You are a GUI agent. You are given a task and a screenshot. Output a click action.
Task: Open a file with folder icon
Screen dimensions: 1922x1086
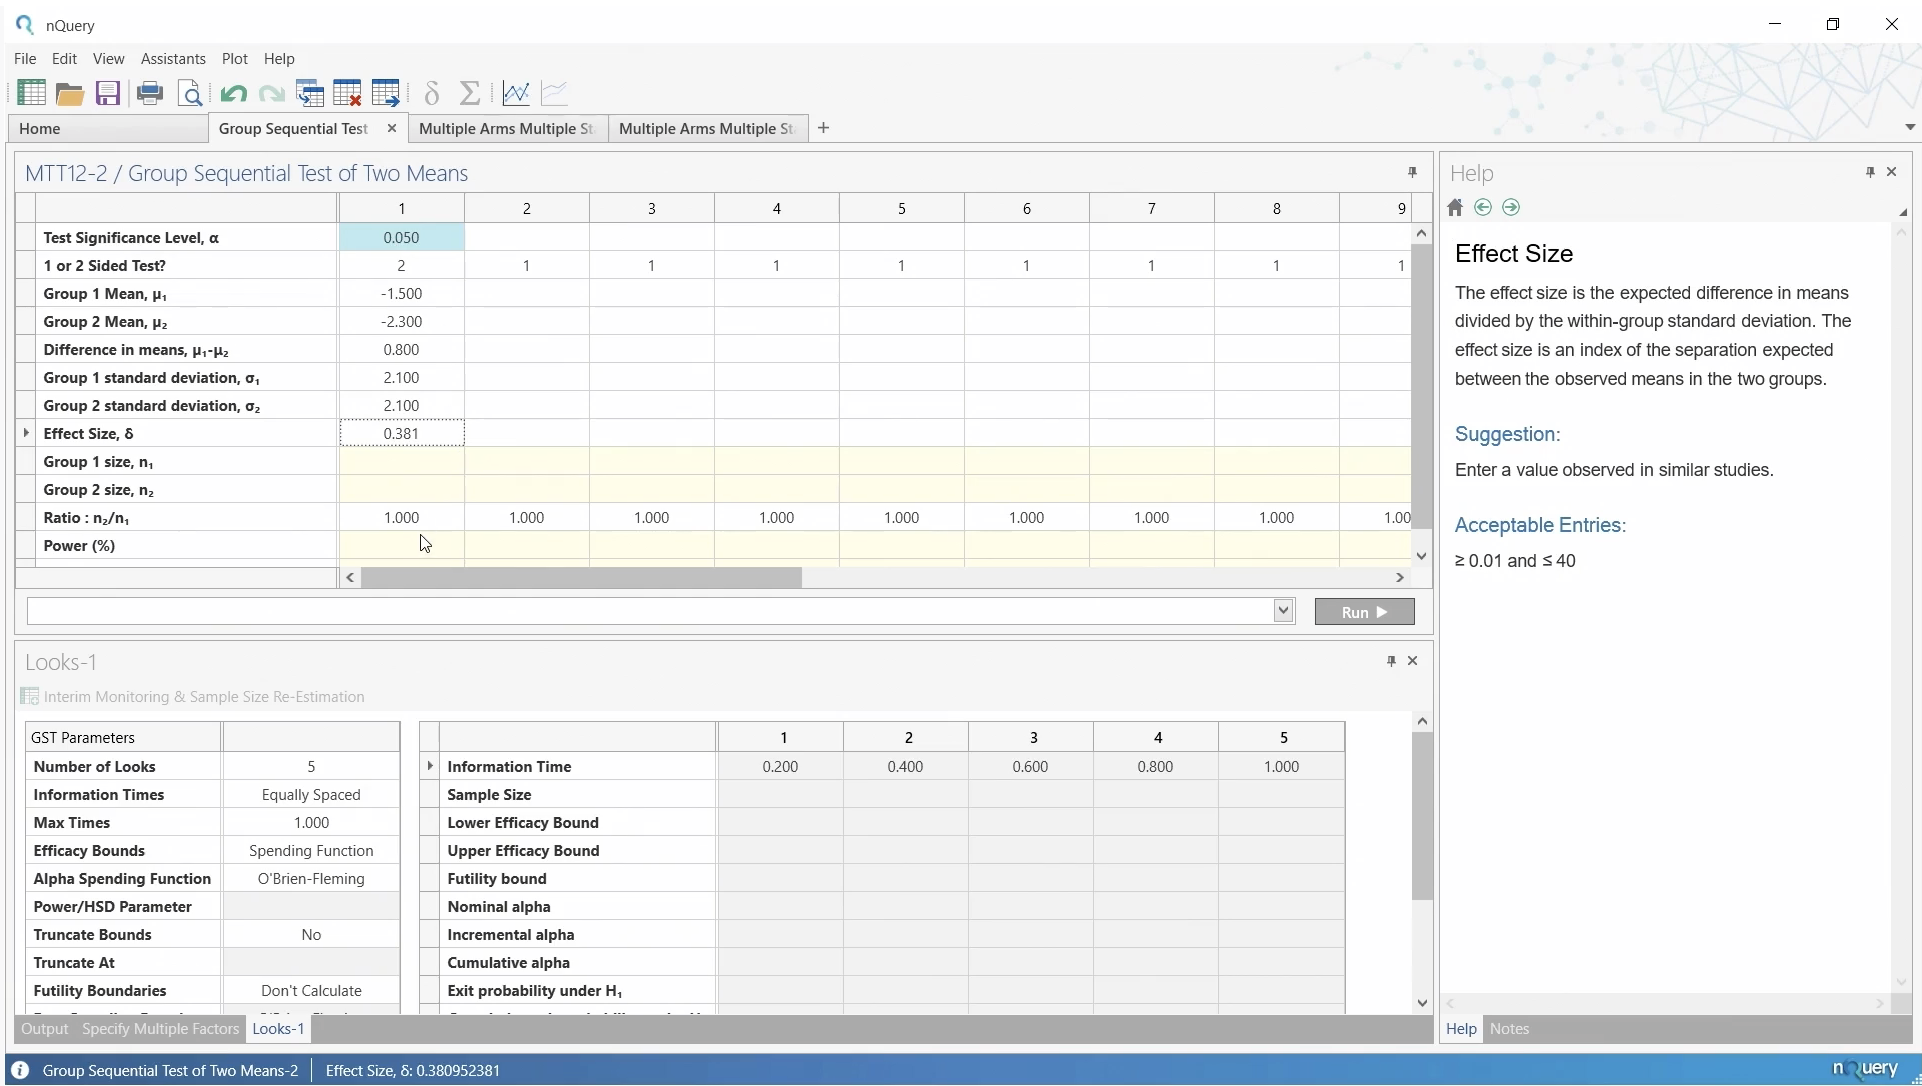[x=70, y=94]
